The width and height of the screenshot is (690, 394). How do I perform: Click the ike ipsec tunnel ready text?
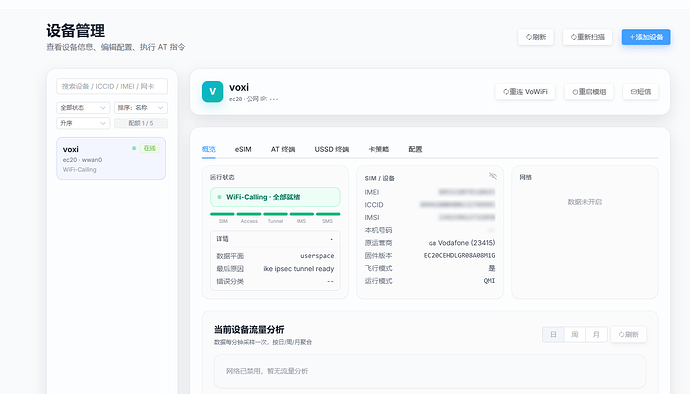(x=299, y=269)
